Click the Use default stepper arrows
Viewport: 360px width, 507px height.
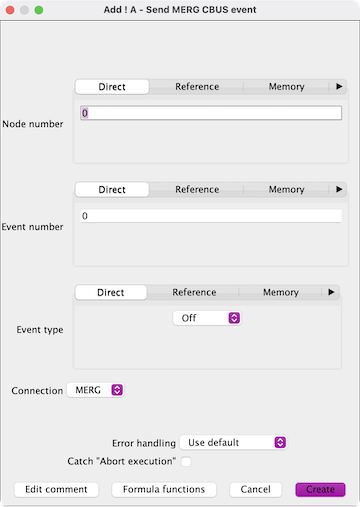pyautogui.click(x=280, y=442)
